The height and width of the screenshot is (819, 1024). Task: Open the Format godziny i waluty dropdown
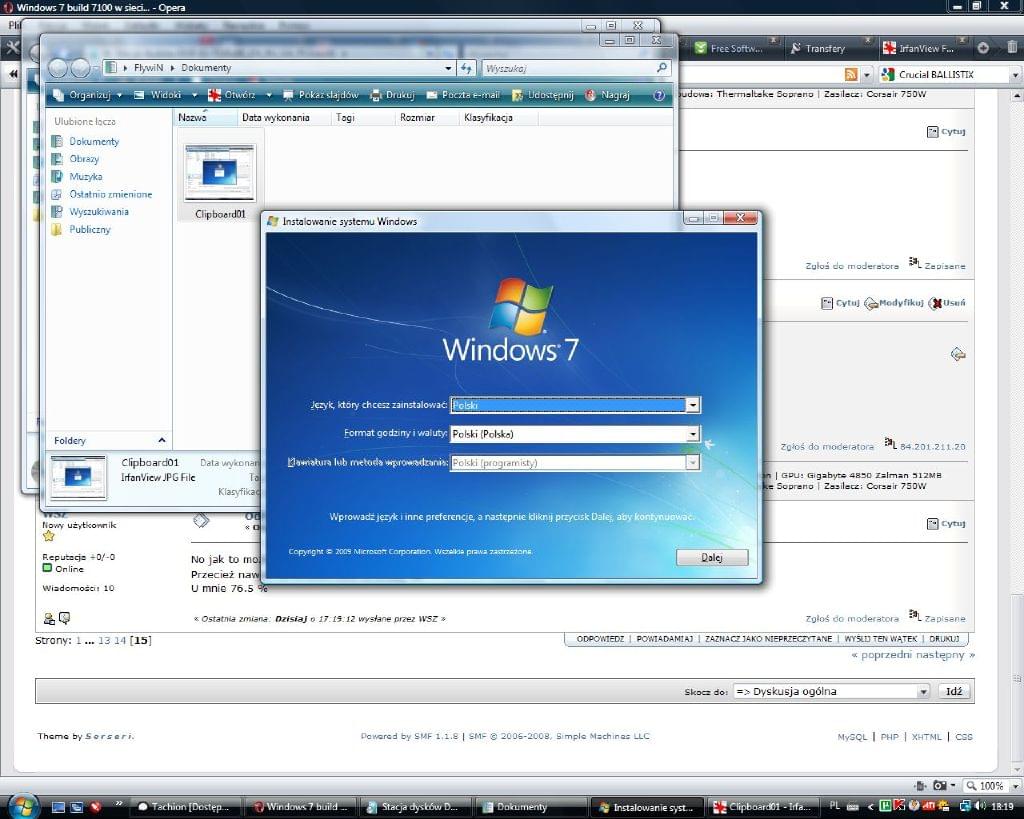click(x=693, y=434)
